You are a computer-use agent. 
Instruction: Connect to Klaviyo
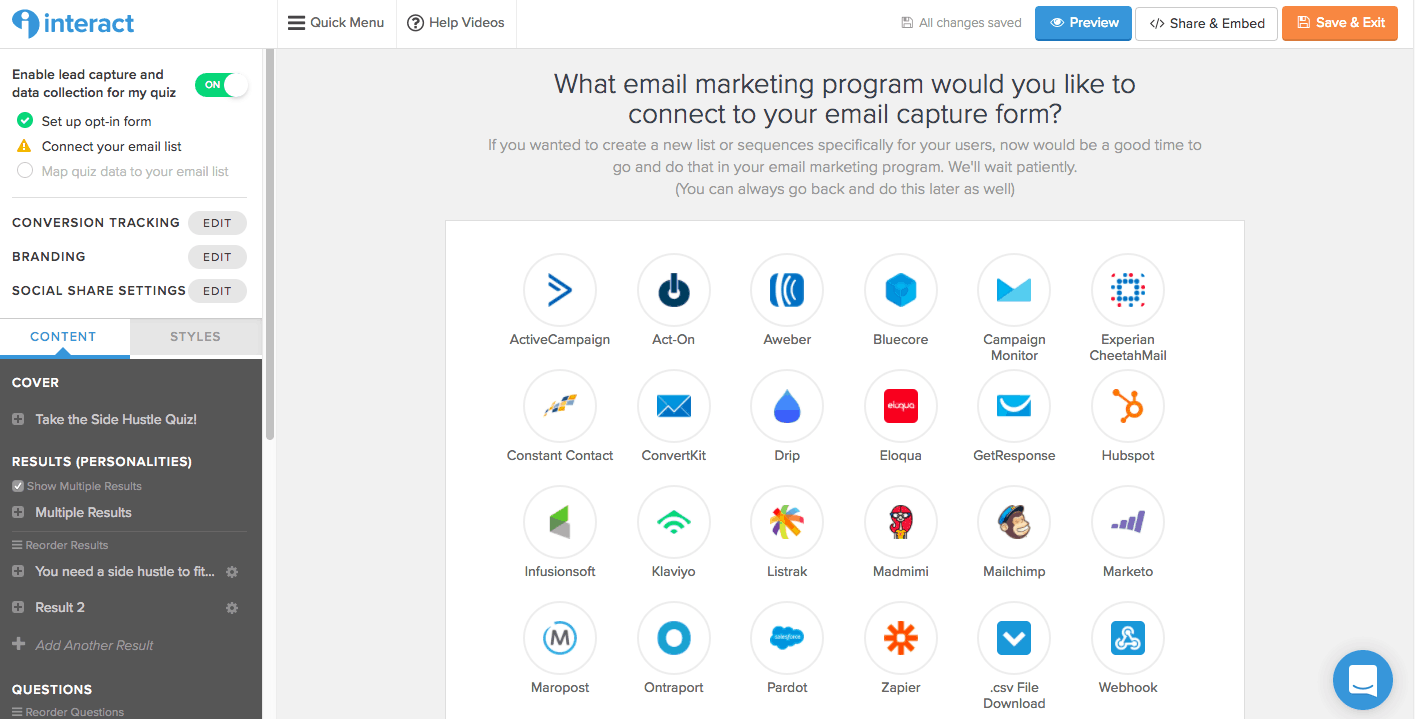[673, 522]
